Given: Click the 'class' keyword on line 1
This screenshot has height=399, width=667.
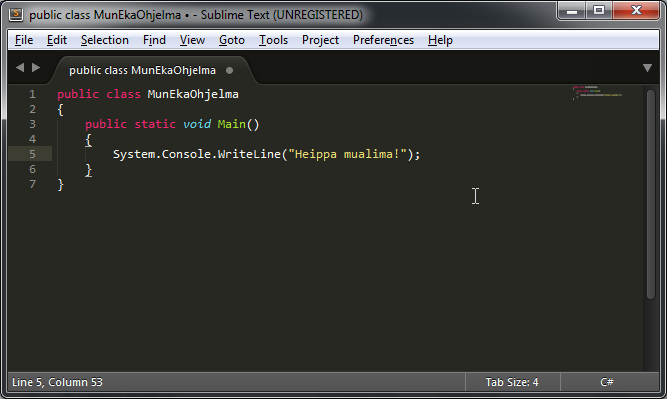Looking at the screenshot, I should pos(123,94).
